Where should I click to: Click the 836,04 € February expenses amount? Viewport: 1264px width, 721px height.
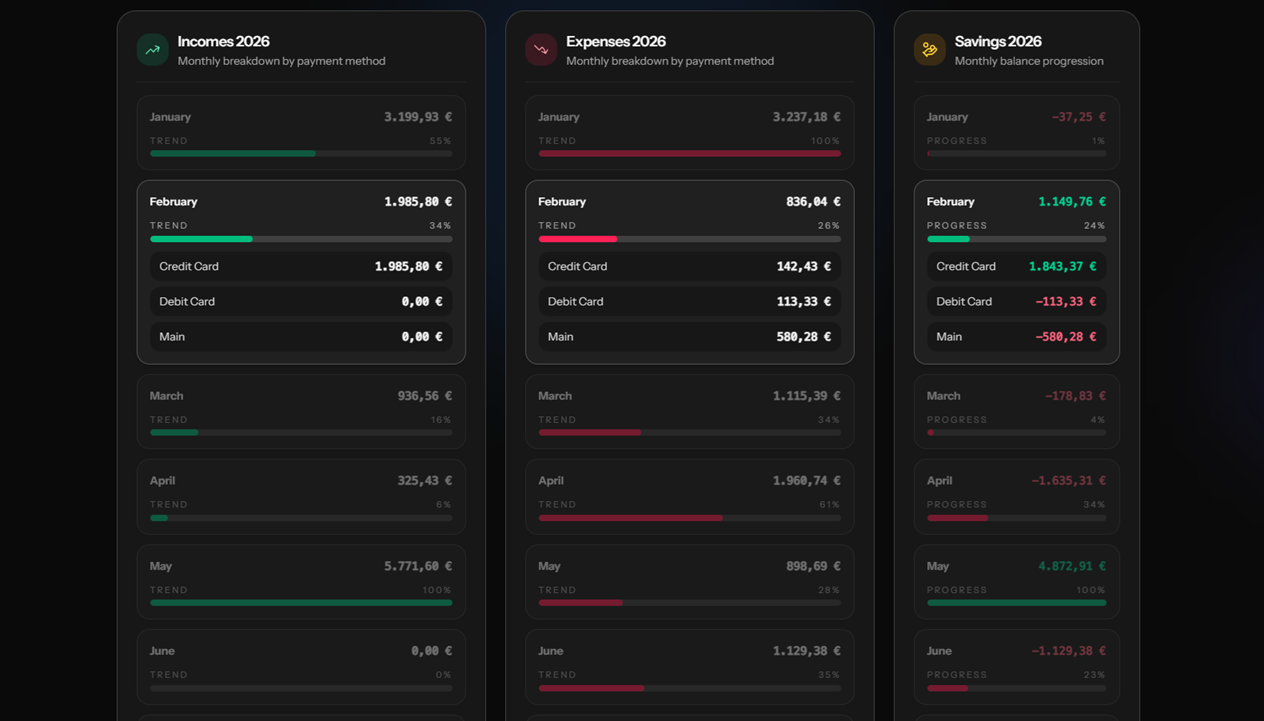[x=813, y=202]
